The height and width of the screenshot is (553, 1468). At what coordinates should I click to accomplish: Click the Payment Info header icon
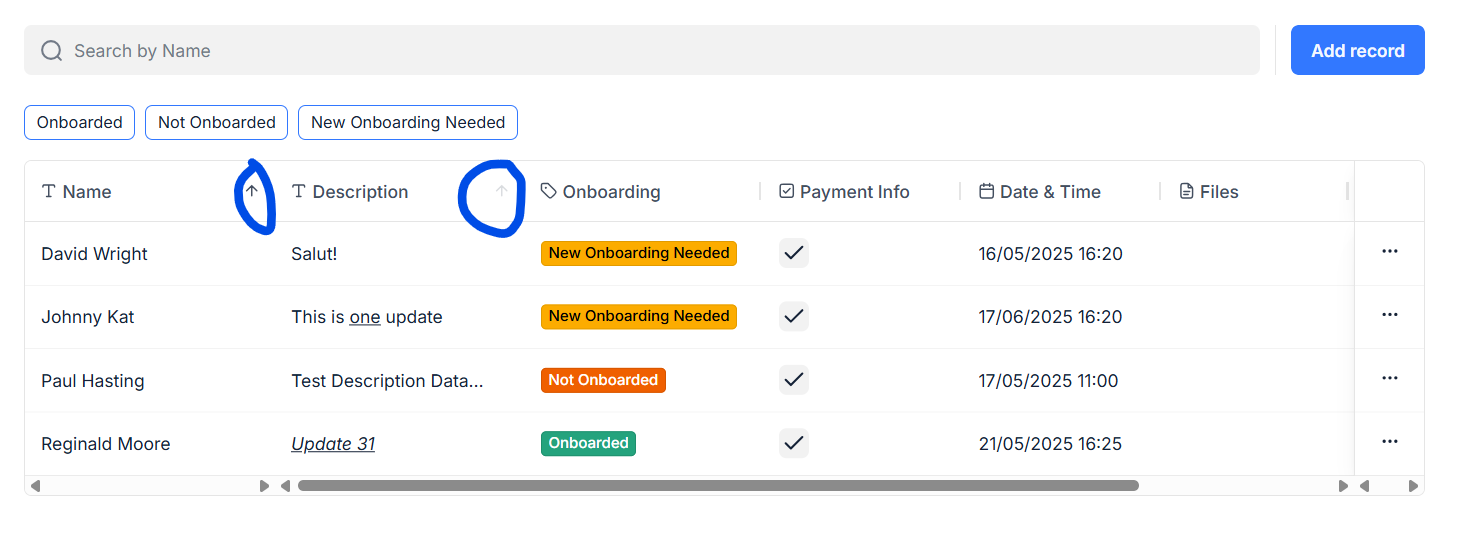786,191
